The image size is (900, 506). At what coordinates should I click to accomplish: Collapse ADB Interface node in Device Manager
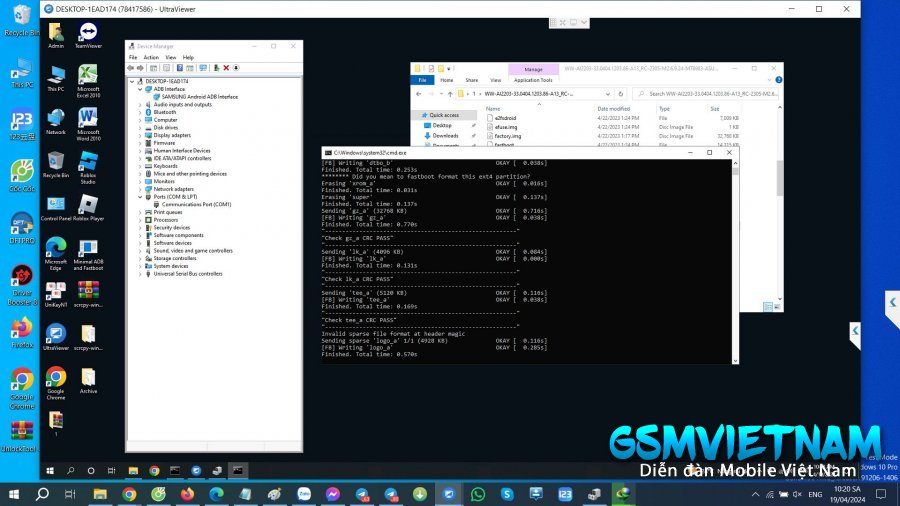140,89
